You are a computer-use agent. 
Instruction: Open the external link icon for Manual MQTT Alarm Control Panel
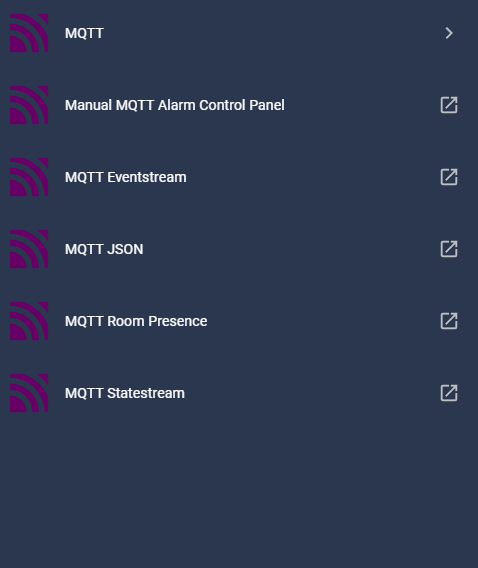click(x=449, y=105)
